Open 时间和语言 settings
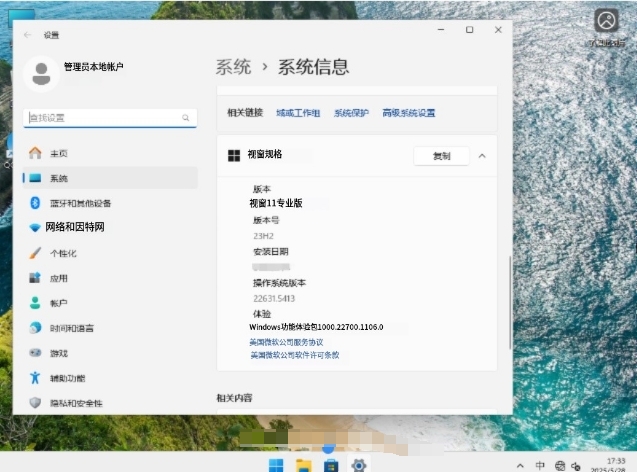637x472 pixels. coord(72,328)
